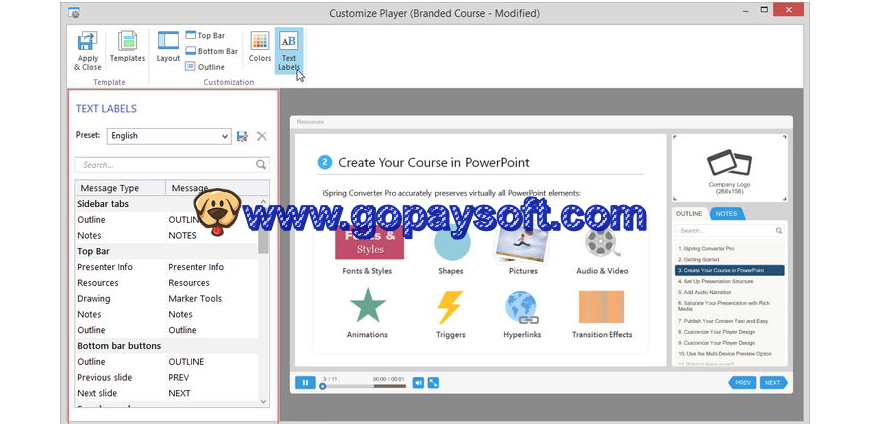Select the Text Labels tool
889x424 pixels.
pos(289,51)
